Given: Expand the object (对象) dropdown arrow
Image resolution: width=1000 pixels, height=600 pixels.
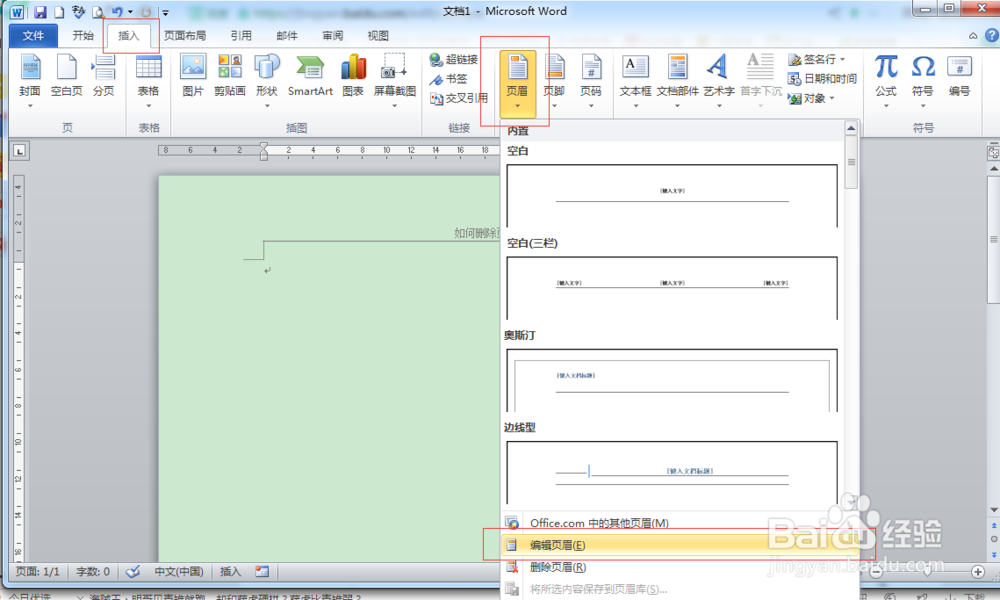Looking at the screenshot, I should coord(832,98).
